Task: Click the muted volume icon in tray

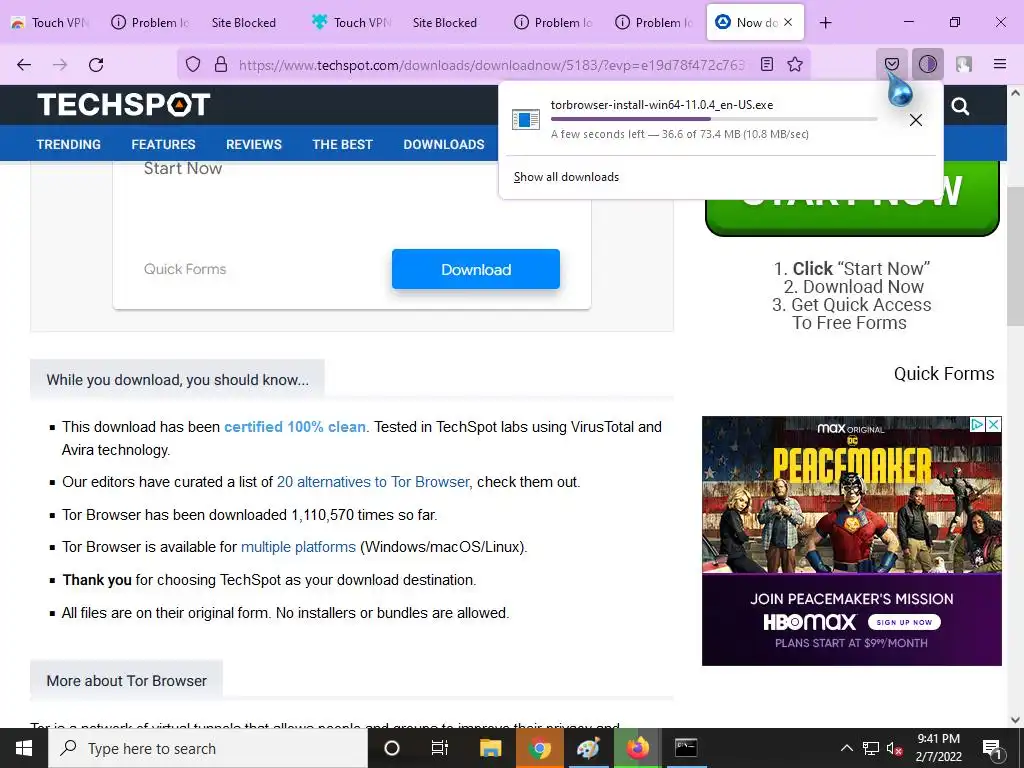Action: (x=894, y=749)
